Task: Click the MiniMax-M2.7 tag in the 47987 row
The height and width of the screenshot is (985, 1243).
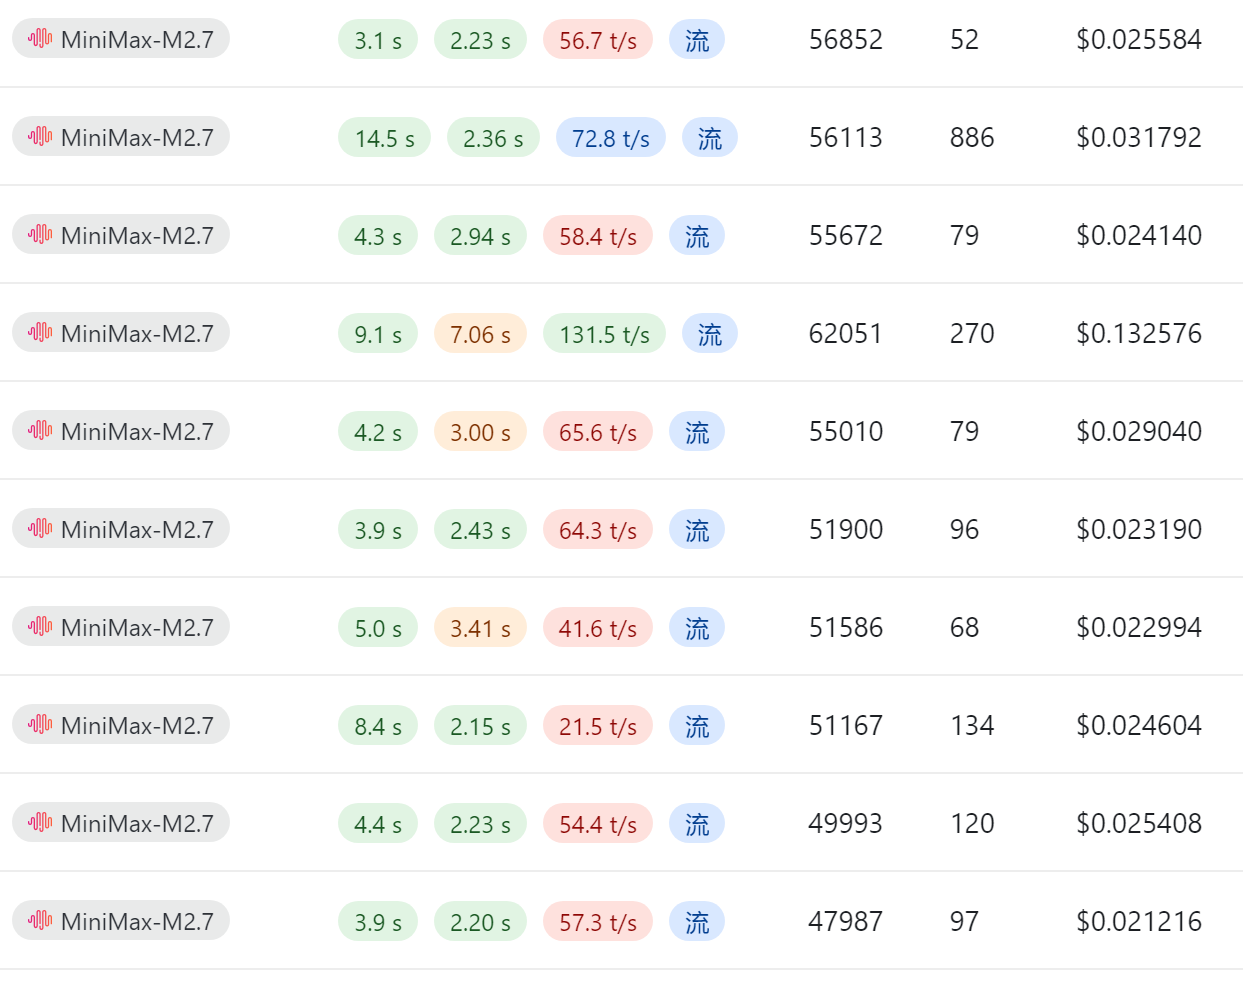Action: [121, 921]
